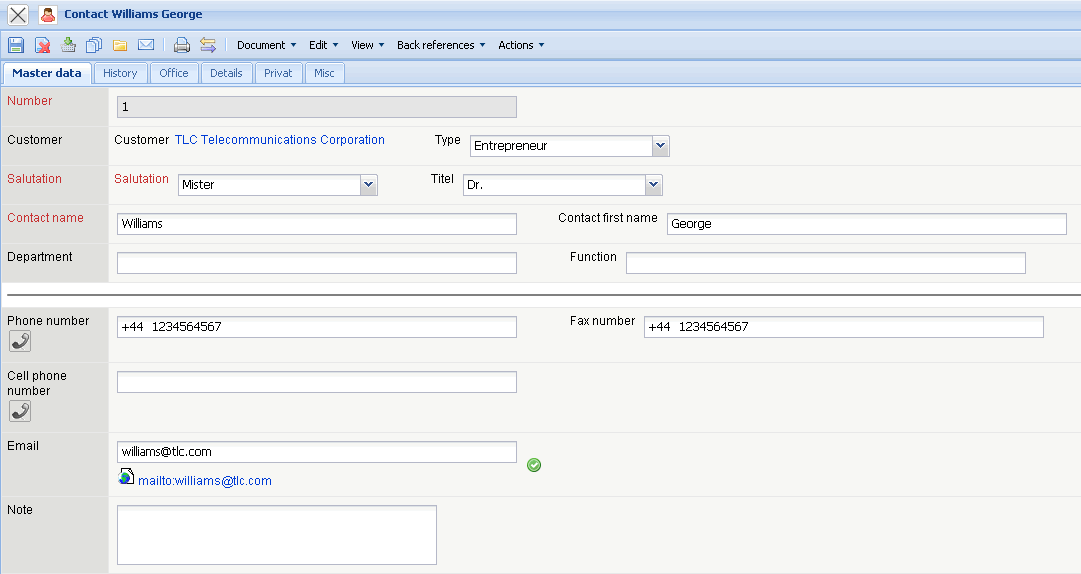The width and height of the screenshot is (1081, 574).
Task: Open the TLC Telecommunications Corporation customer link
Action: coord(280,140)
